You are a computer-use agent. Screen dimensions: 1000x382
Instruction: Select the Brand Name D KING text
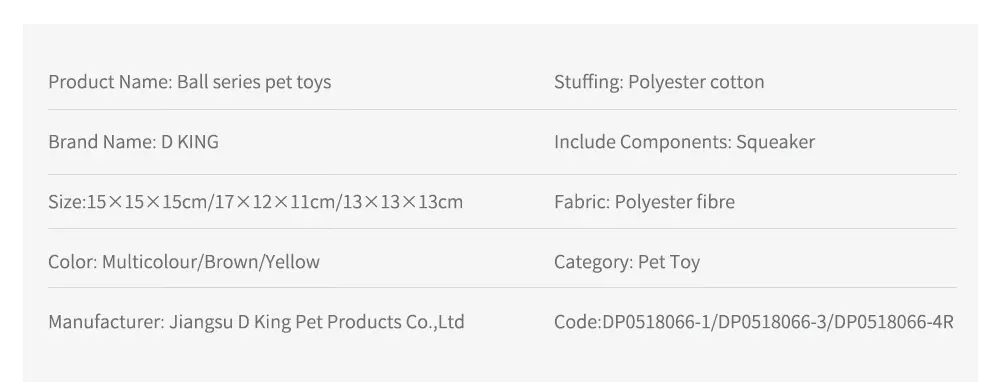133,142
